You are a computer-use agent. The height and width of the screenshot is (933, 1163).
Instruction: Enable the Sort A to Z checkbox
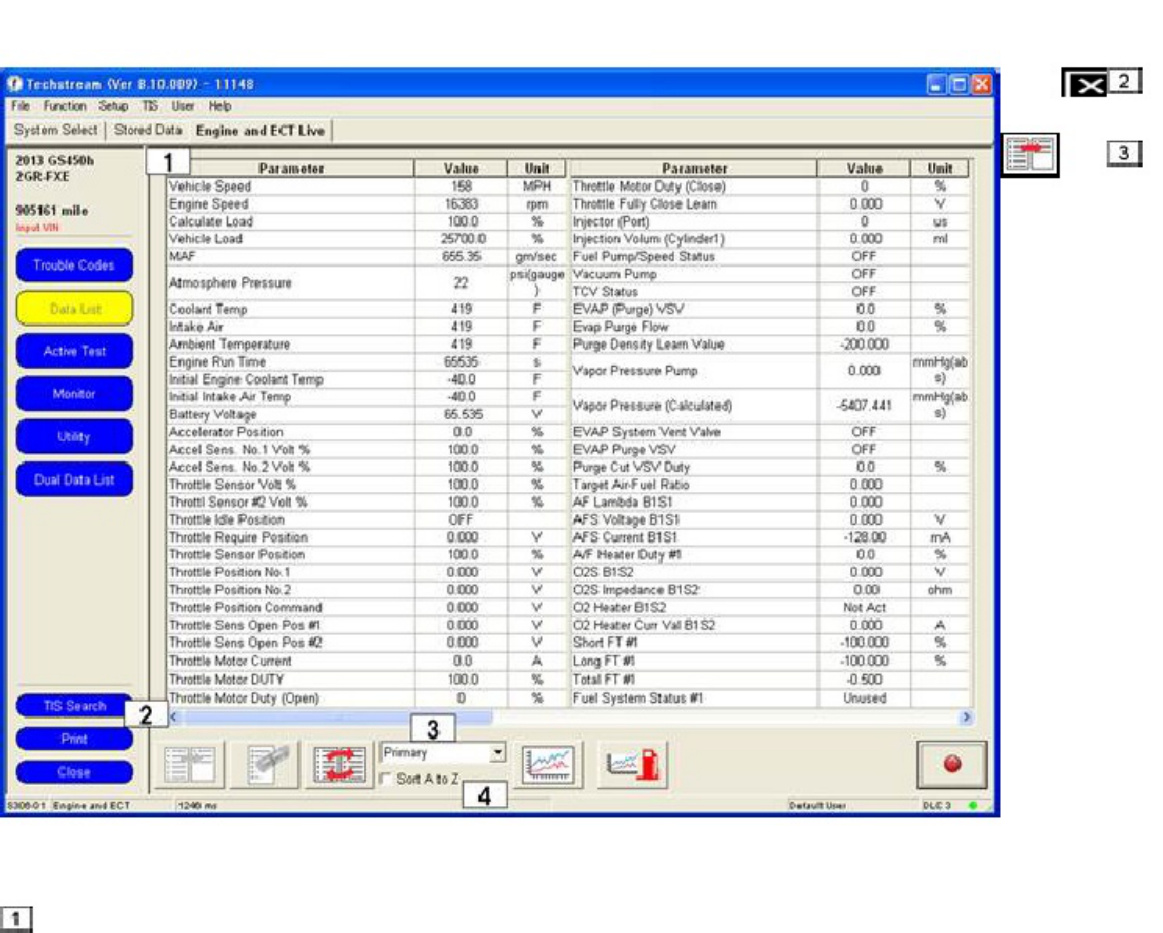pos(386,778)
